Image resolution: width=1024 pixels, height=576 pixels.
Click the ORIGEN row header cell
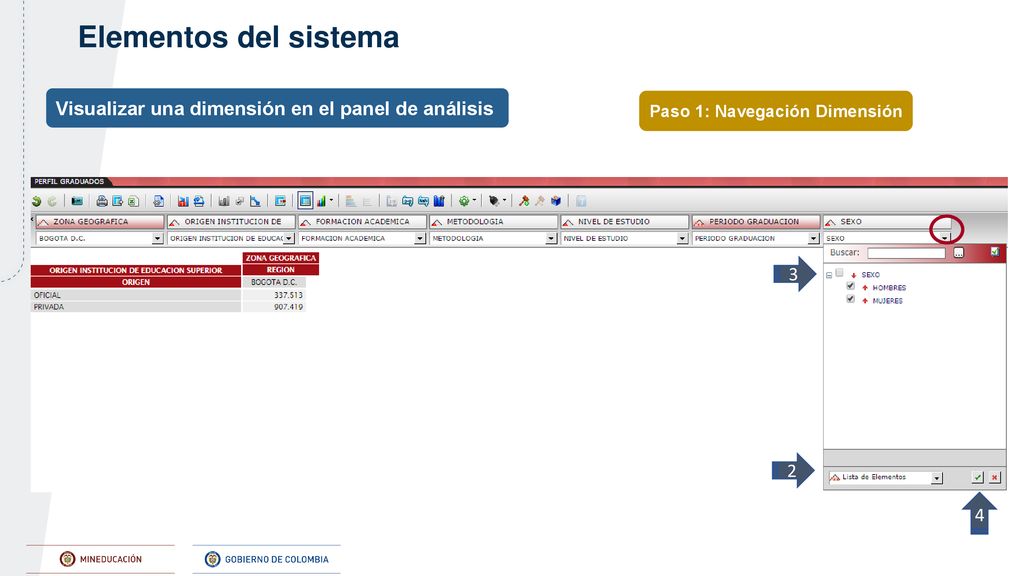tap(136, 282)
